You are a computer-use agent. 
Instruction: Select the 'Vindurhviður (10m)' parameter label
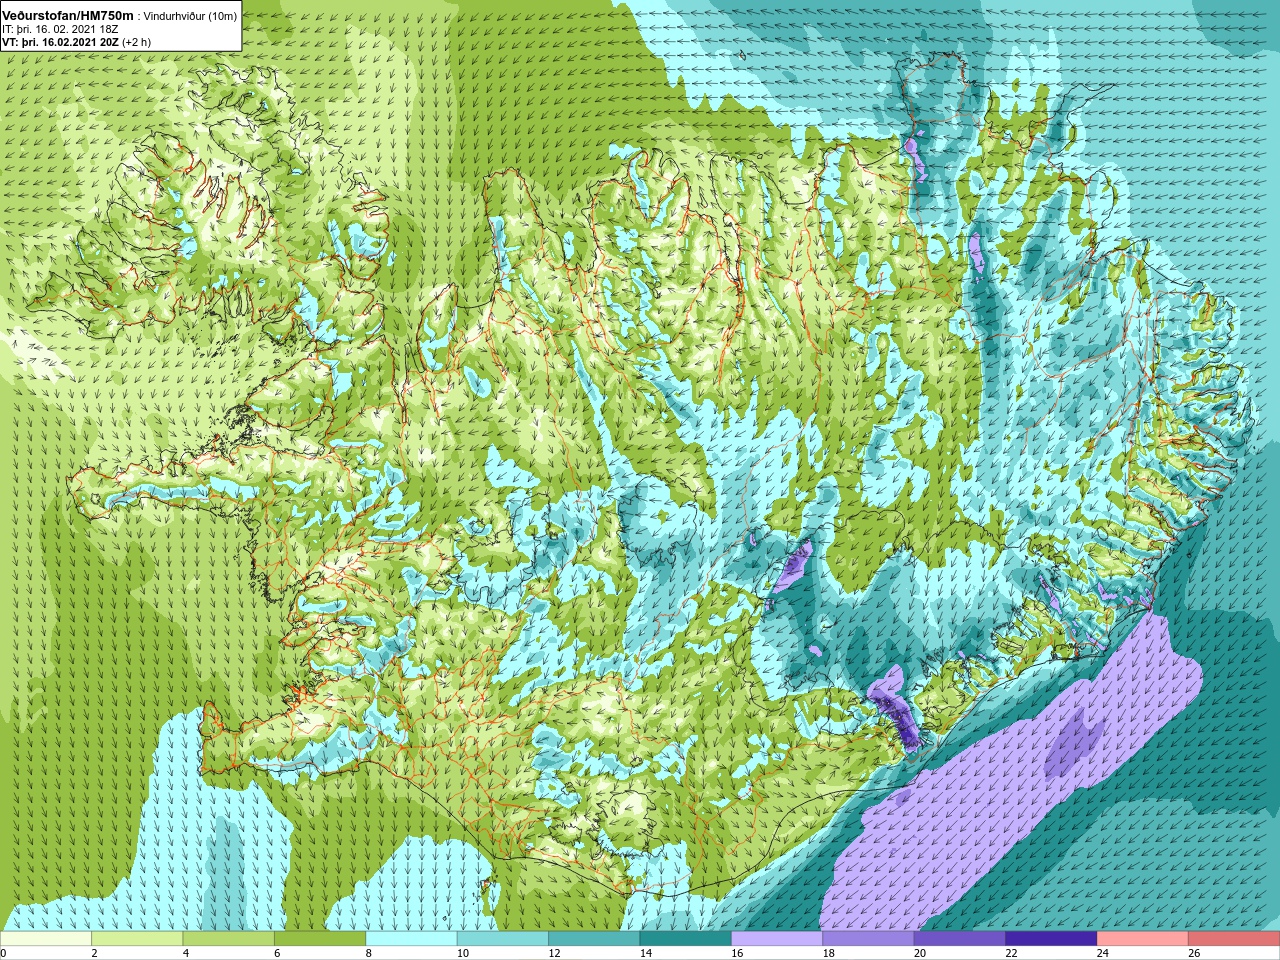pyautogui.click(x=191, y=16)
